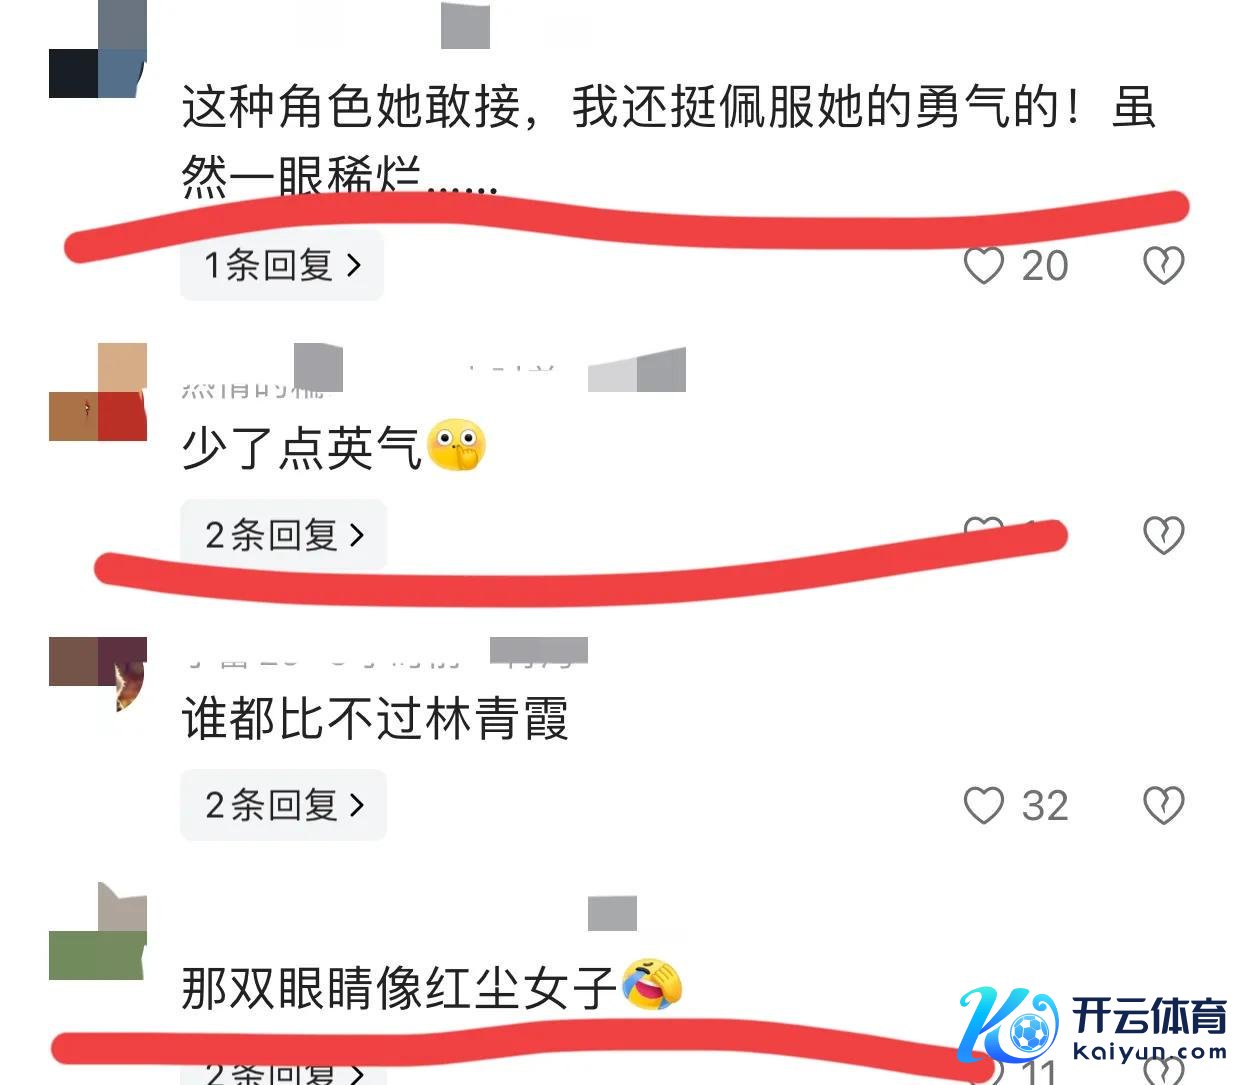Viewport: 1242px width, 1085px height.
Task: Like the comment with 20 likes
Action: (x=984, y=265)
